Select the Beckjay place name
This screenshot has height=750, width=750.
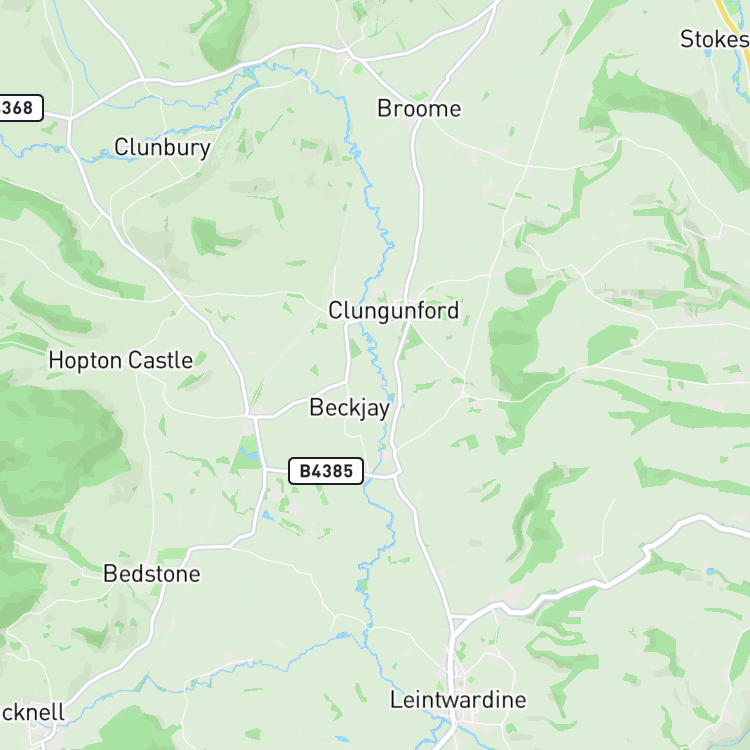pyautogui.click(x=350, y=408)
